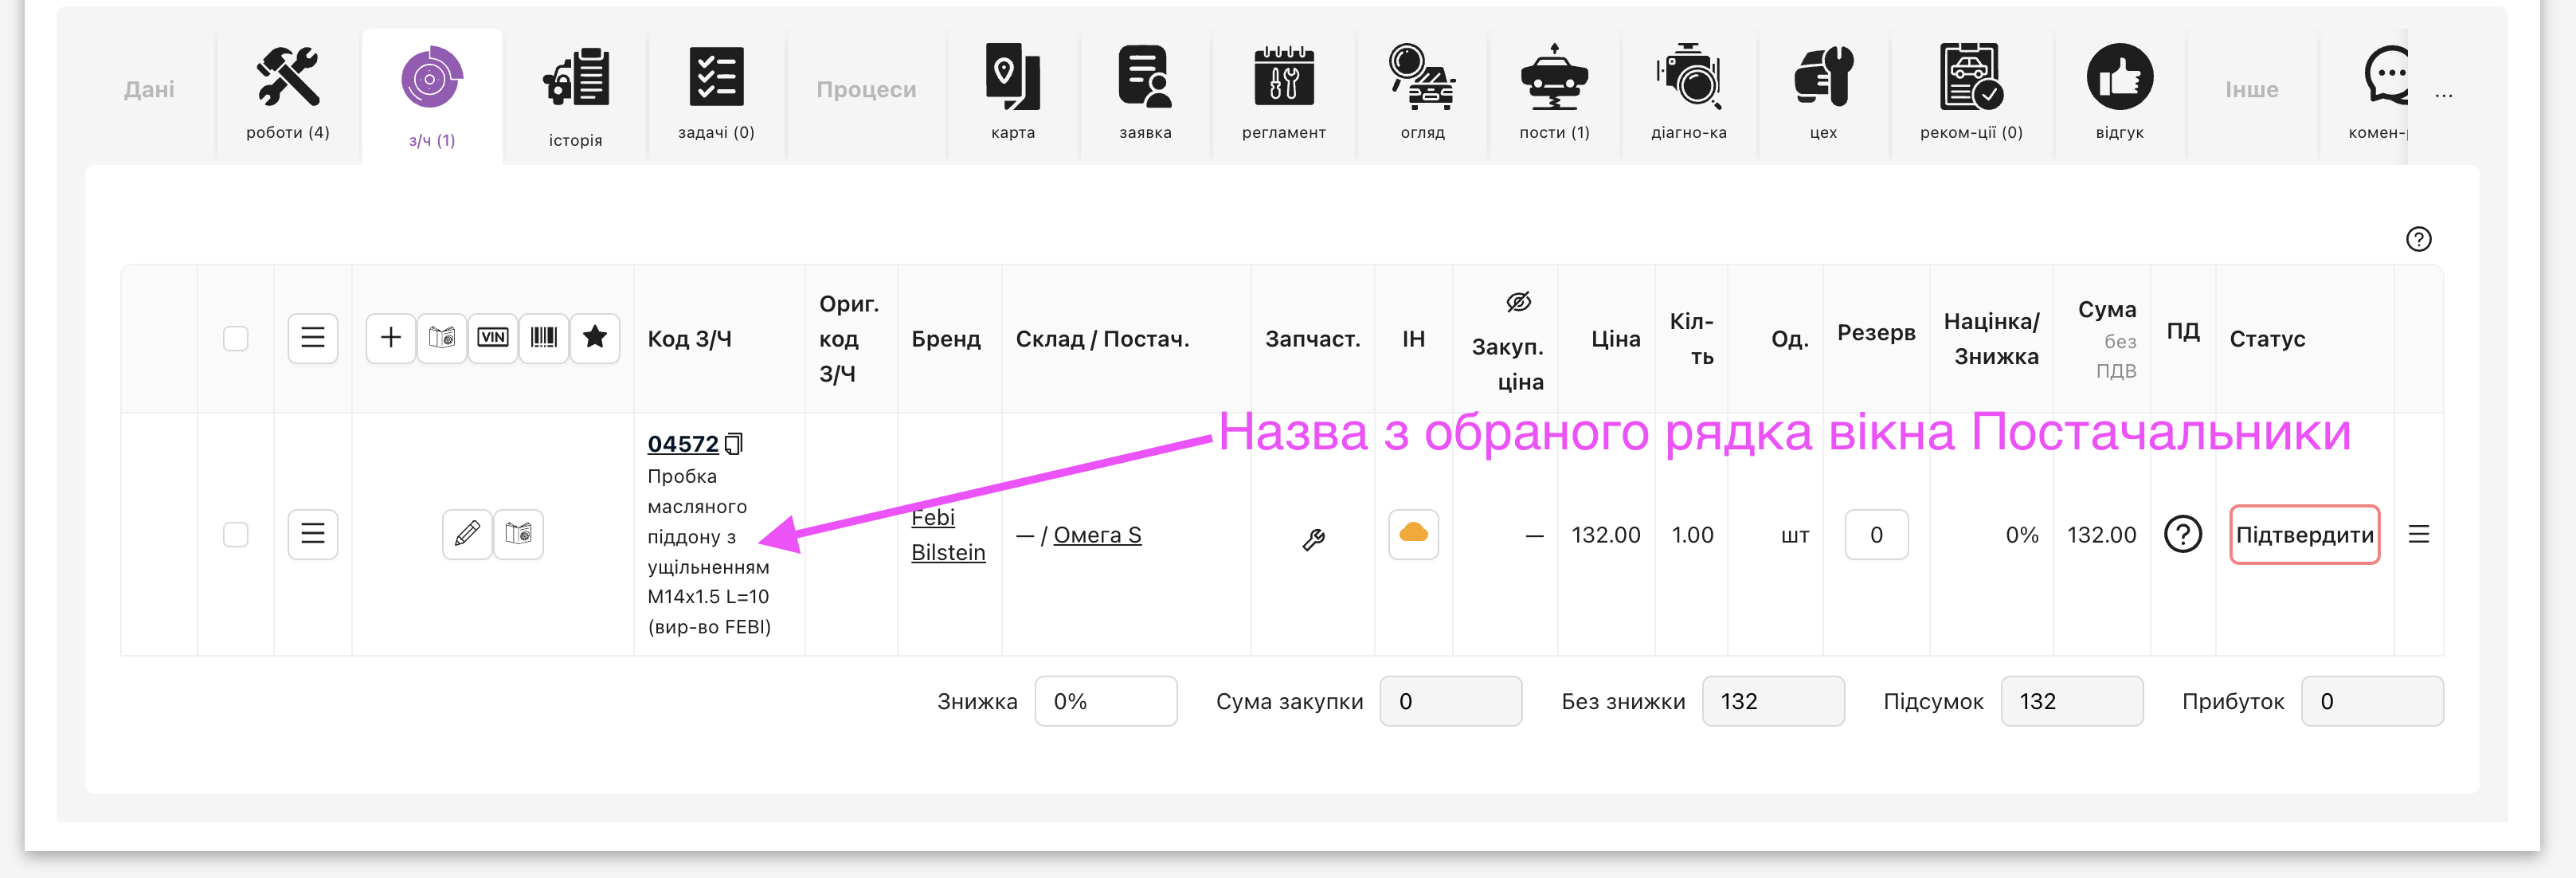
Task: Click the Прибуток field
Action: (x=2371, y=701)
